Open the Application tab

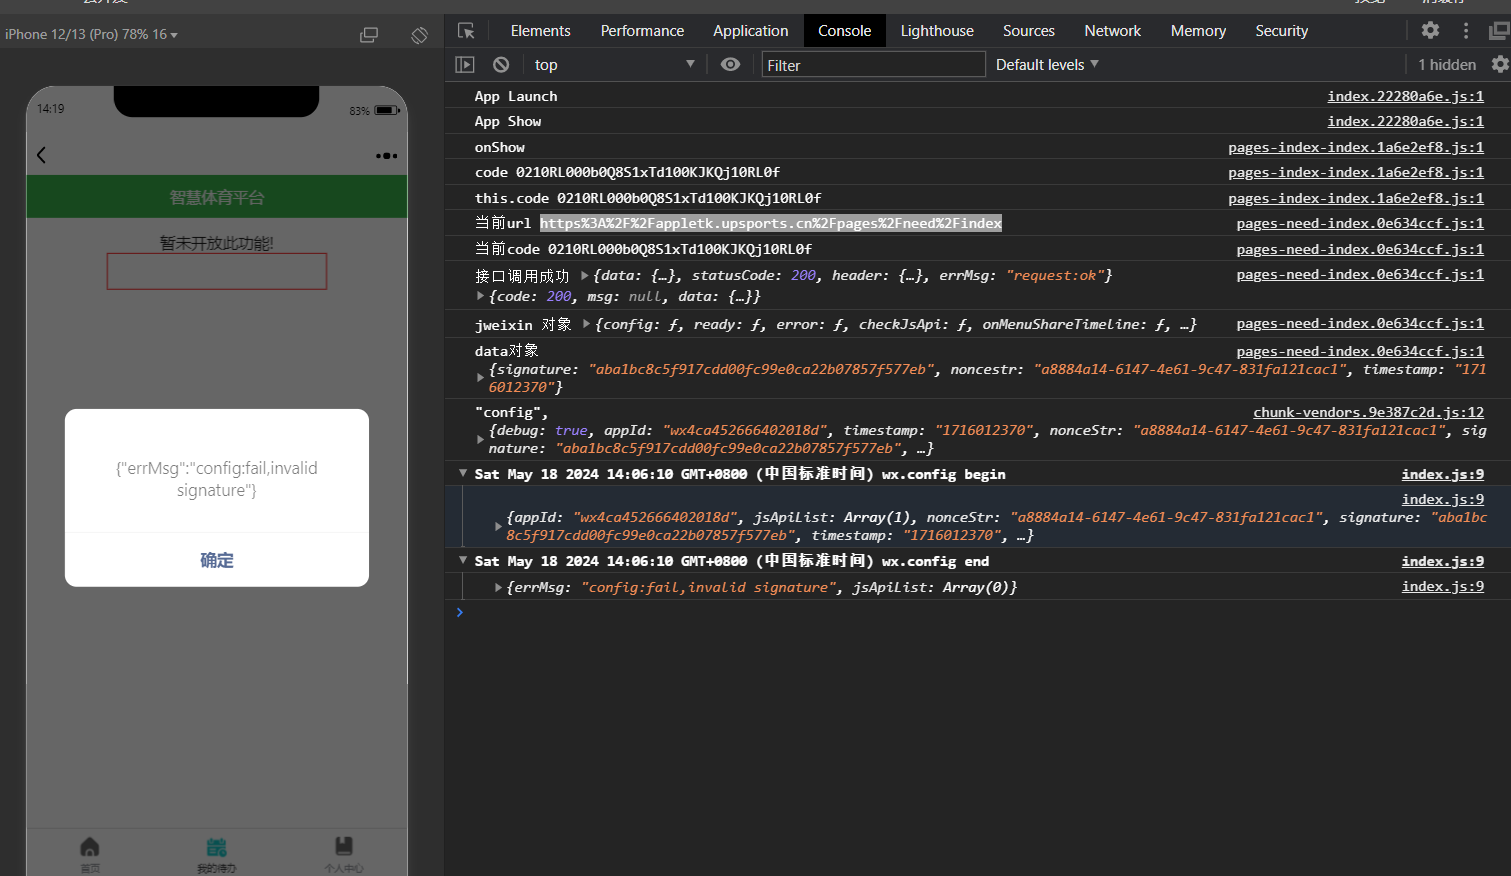(x=750, y=31)
